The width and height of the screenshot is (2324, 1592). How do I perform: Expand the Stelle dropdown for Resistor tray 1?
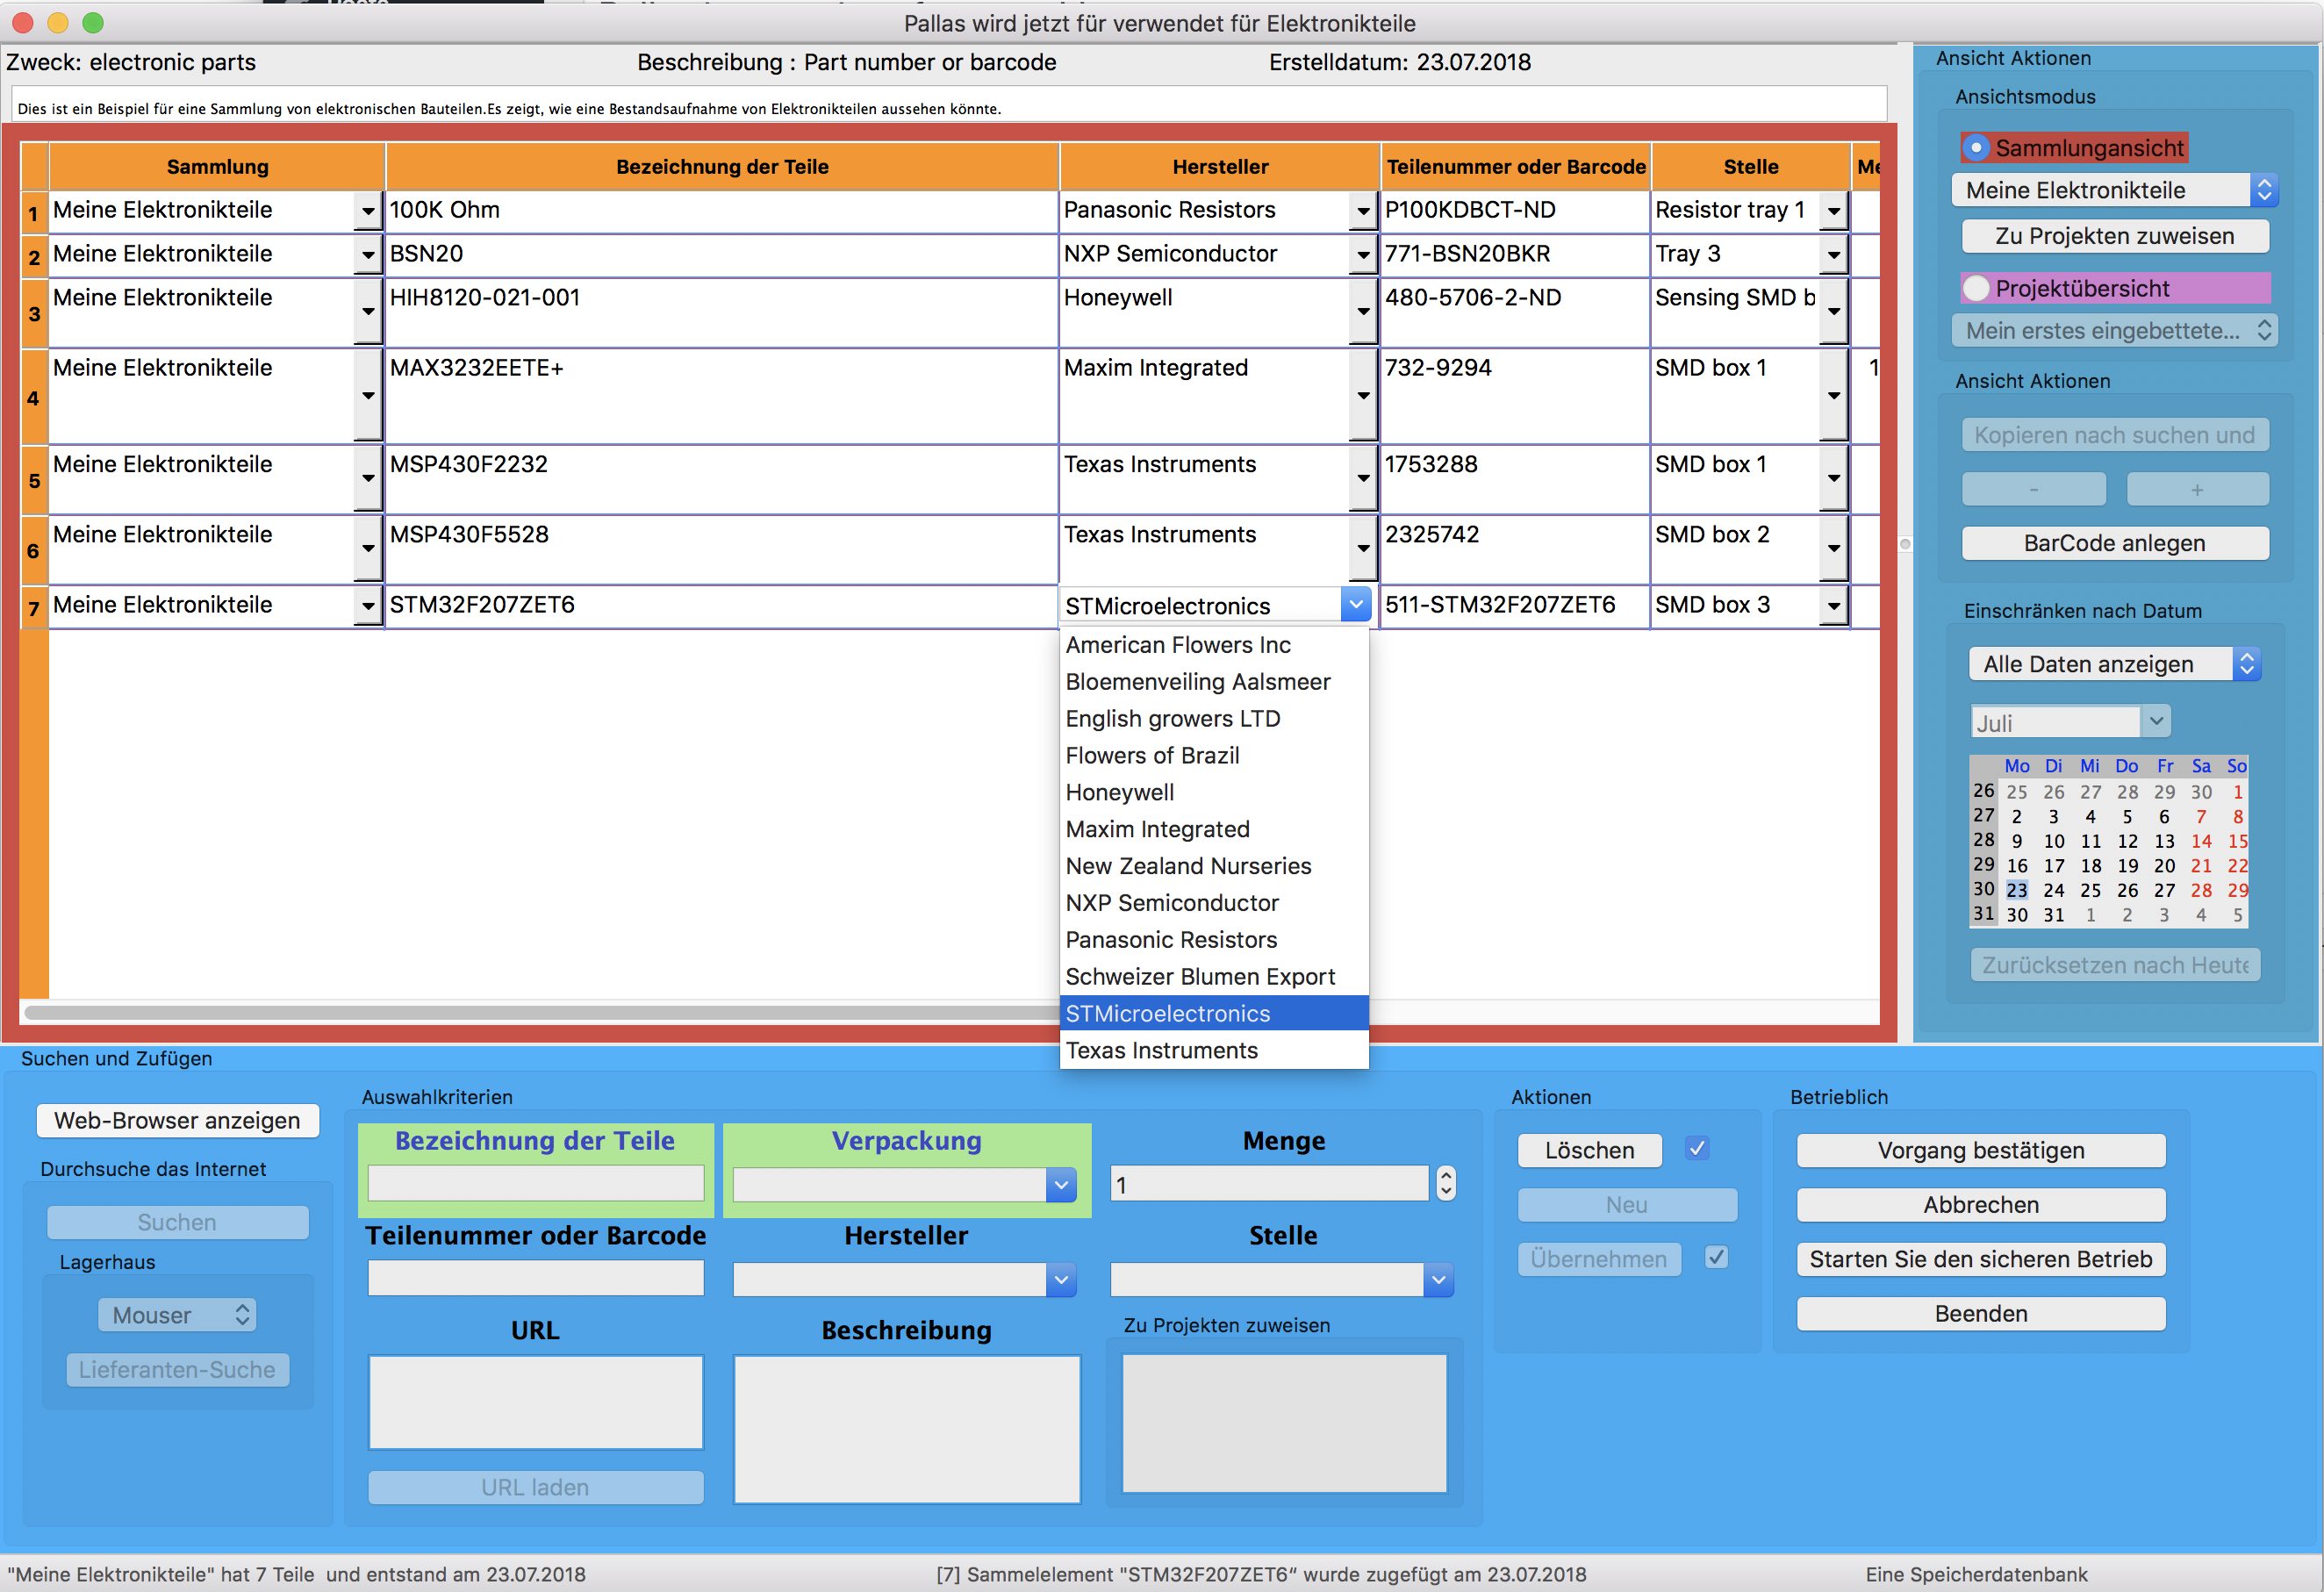pos(1833,211)
